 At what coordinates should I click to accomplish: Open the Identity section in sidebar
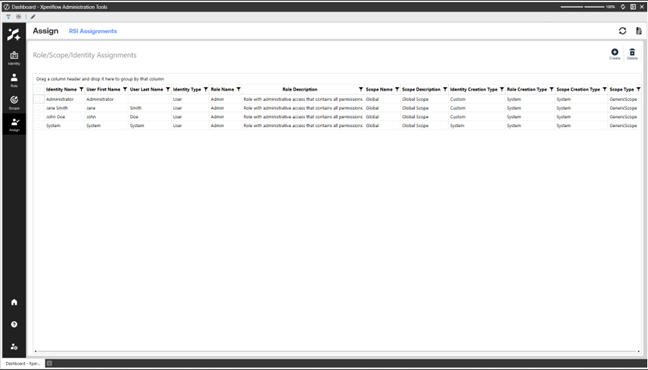tap(14, 58)
